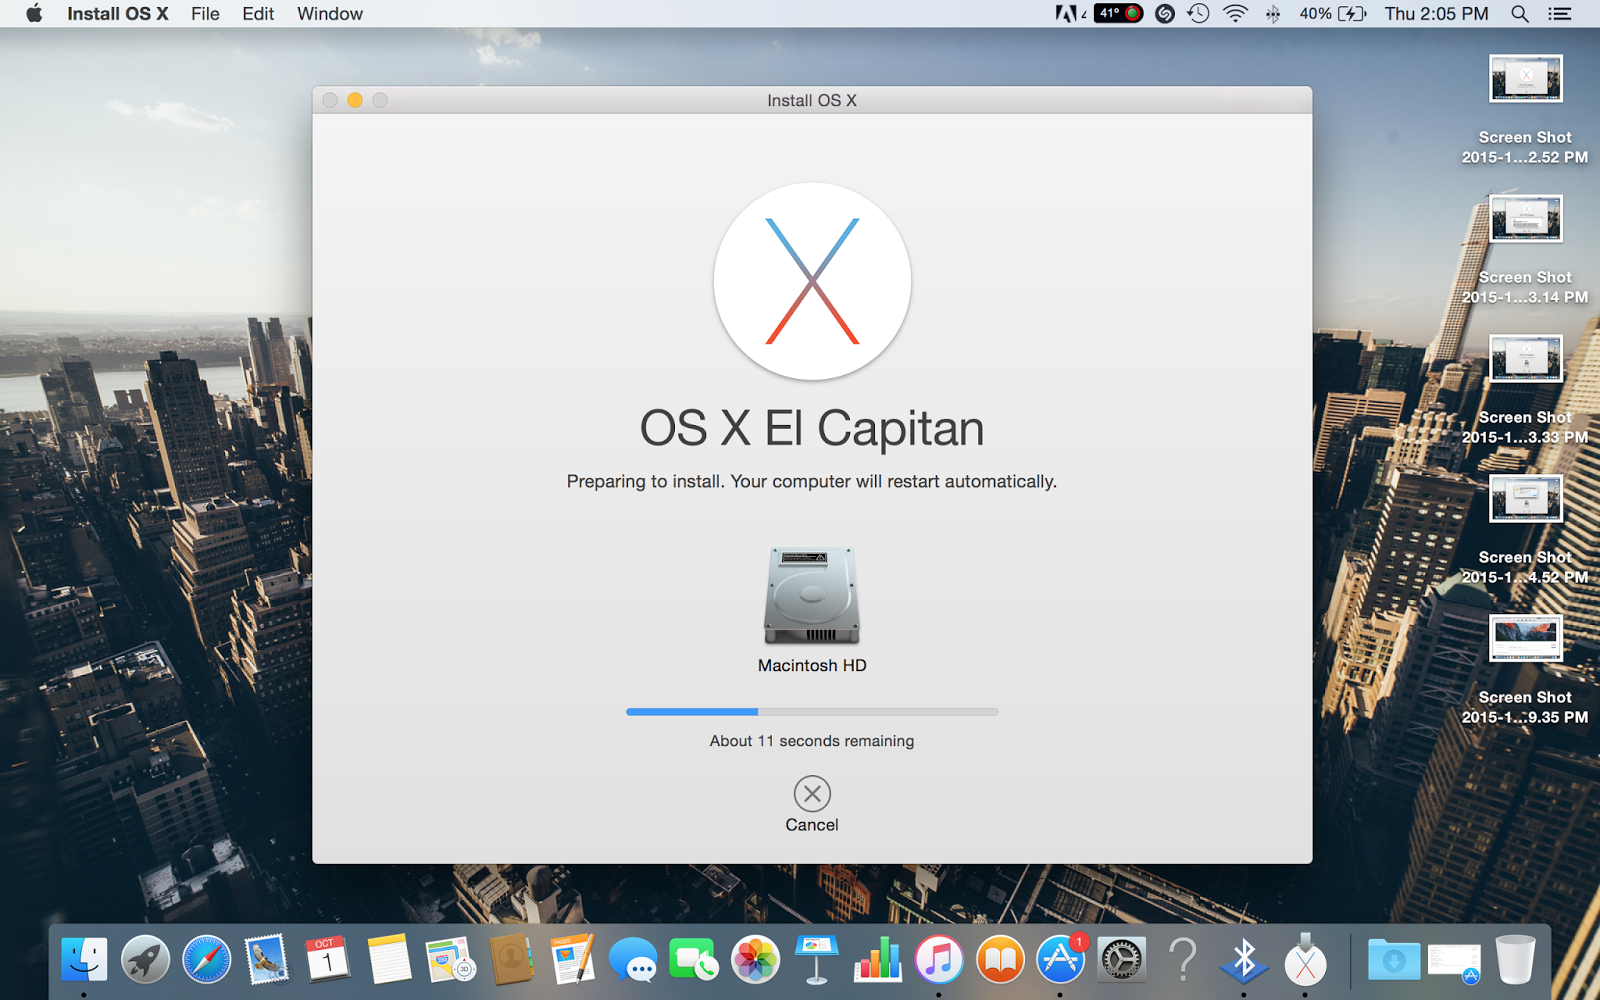Open Calendar in the Dock
This screenshot has width=1600, height=1000.
pos(327,960)
